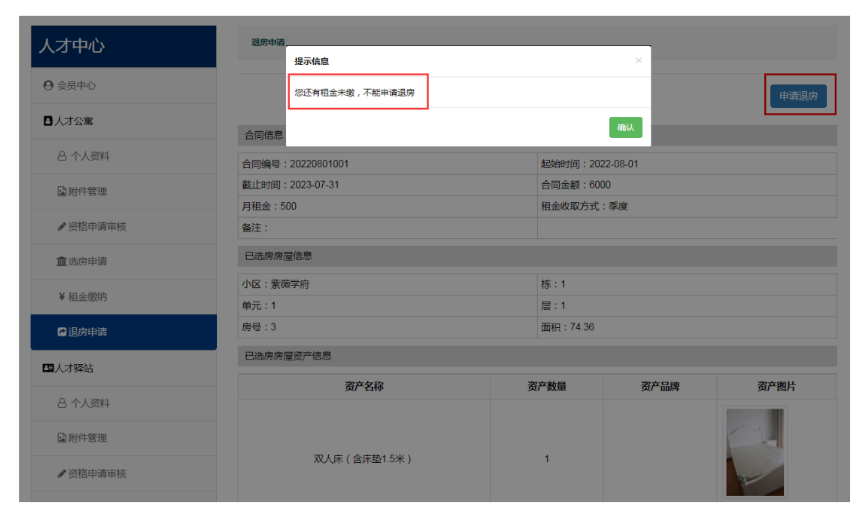Click the icon on active 退房申请 sidebar item
The width and height of the screenshot is (866, 521).
coord(61,332)
